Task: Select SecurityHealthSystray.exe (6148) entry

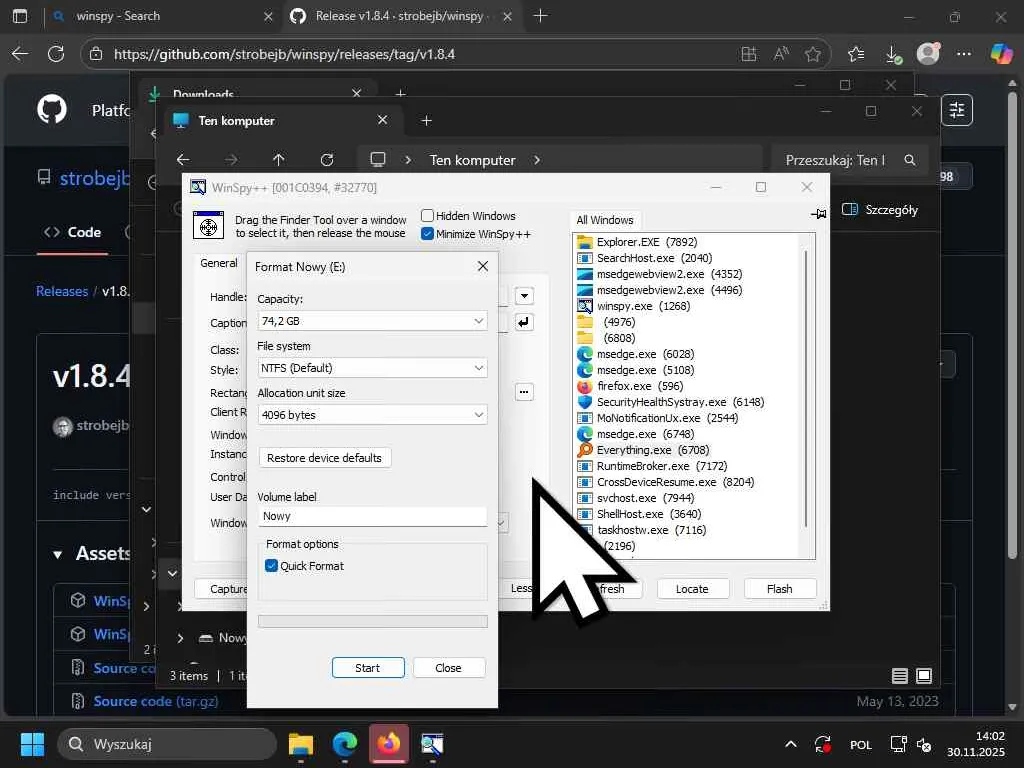Action: pos(671,402)
